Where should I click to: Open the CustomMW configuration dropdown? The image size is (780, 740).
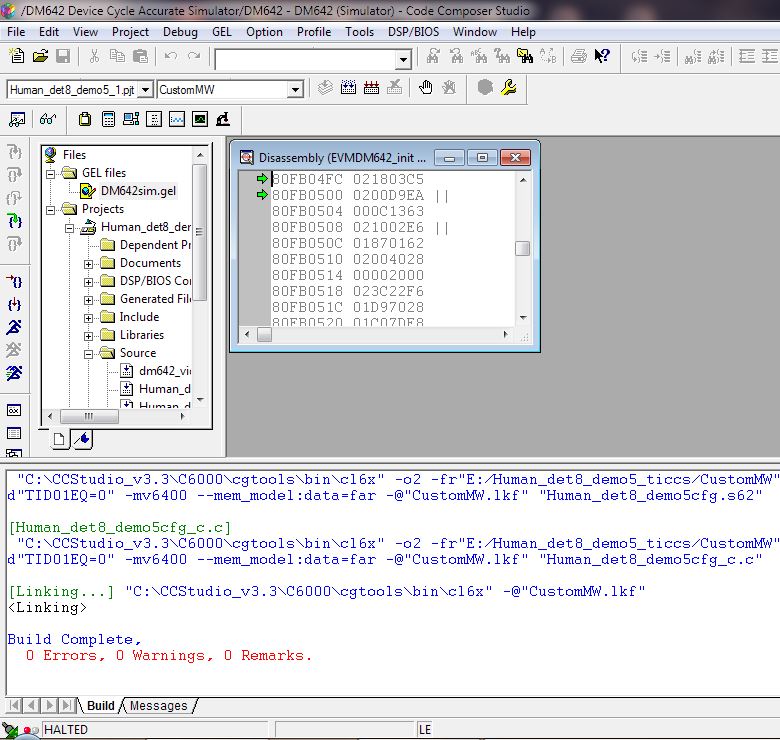(295, 90)
